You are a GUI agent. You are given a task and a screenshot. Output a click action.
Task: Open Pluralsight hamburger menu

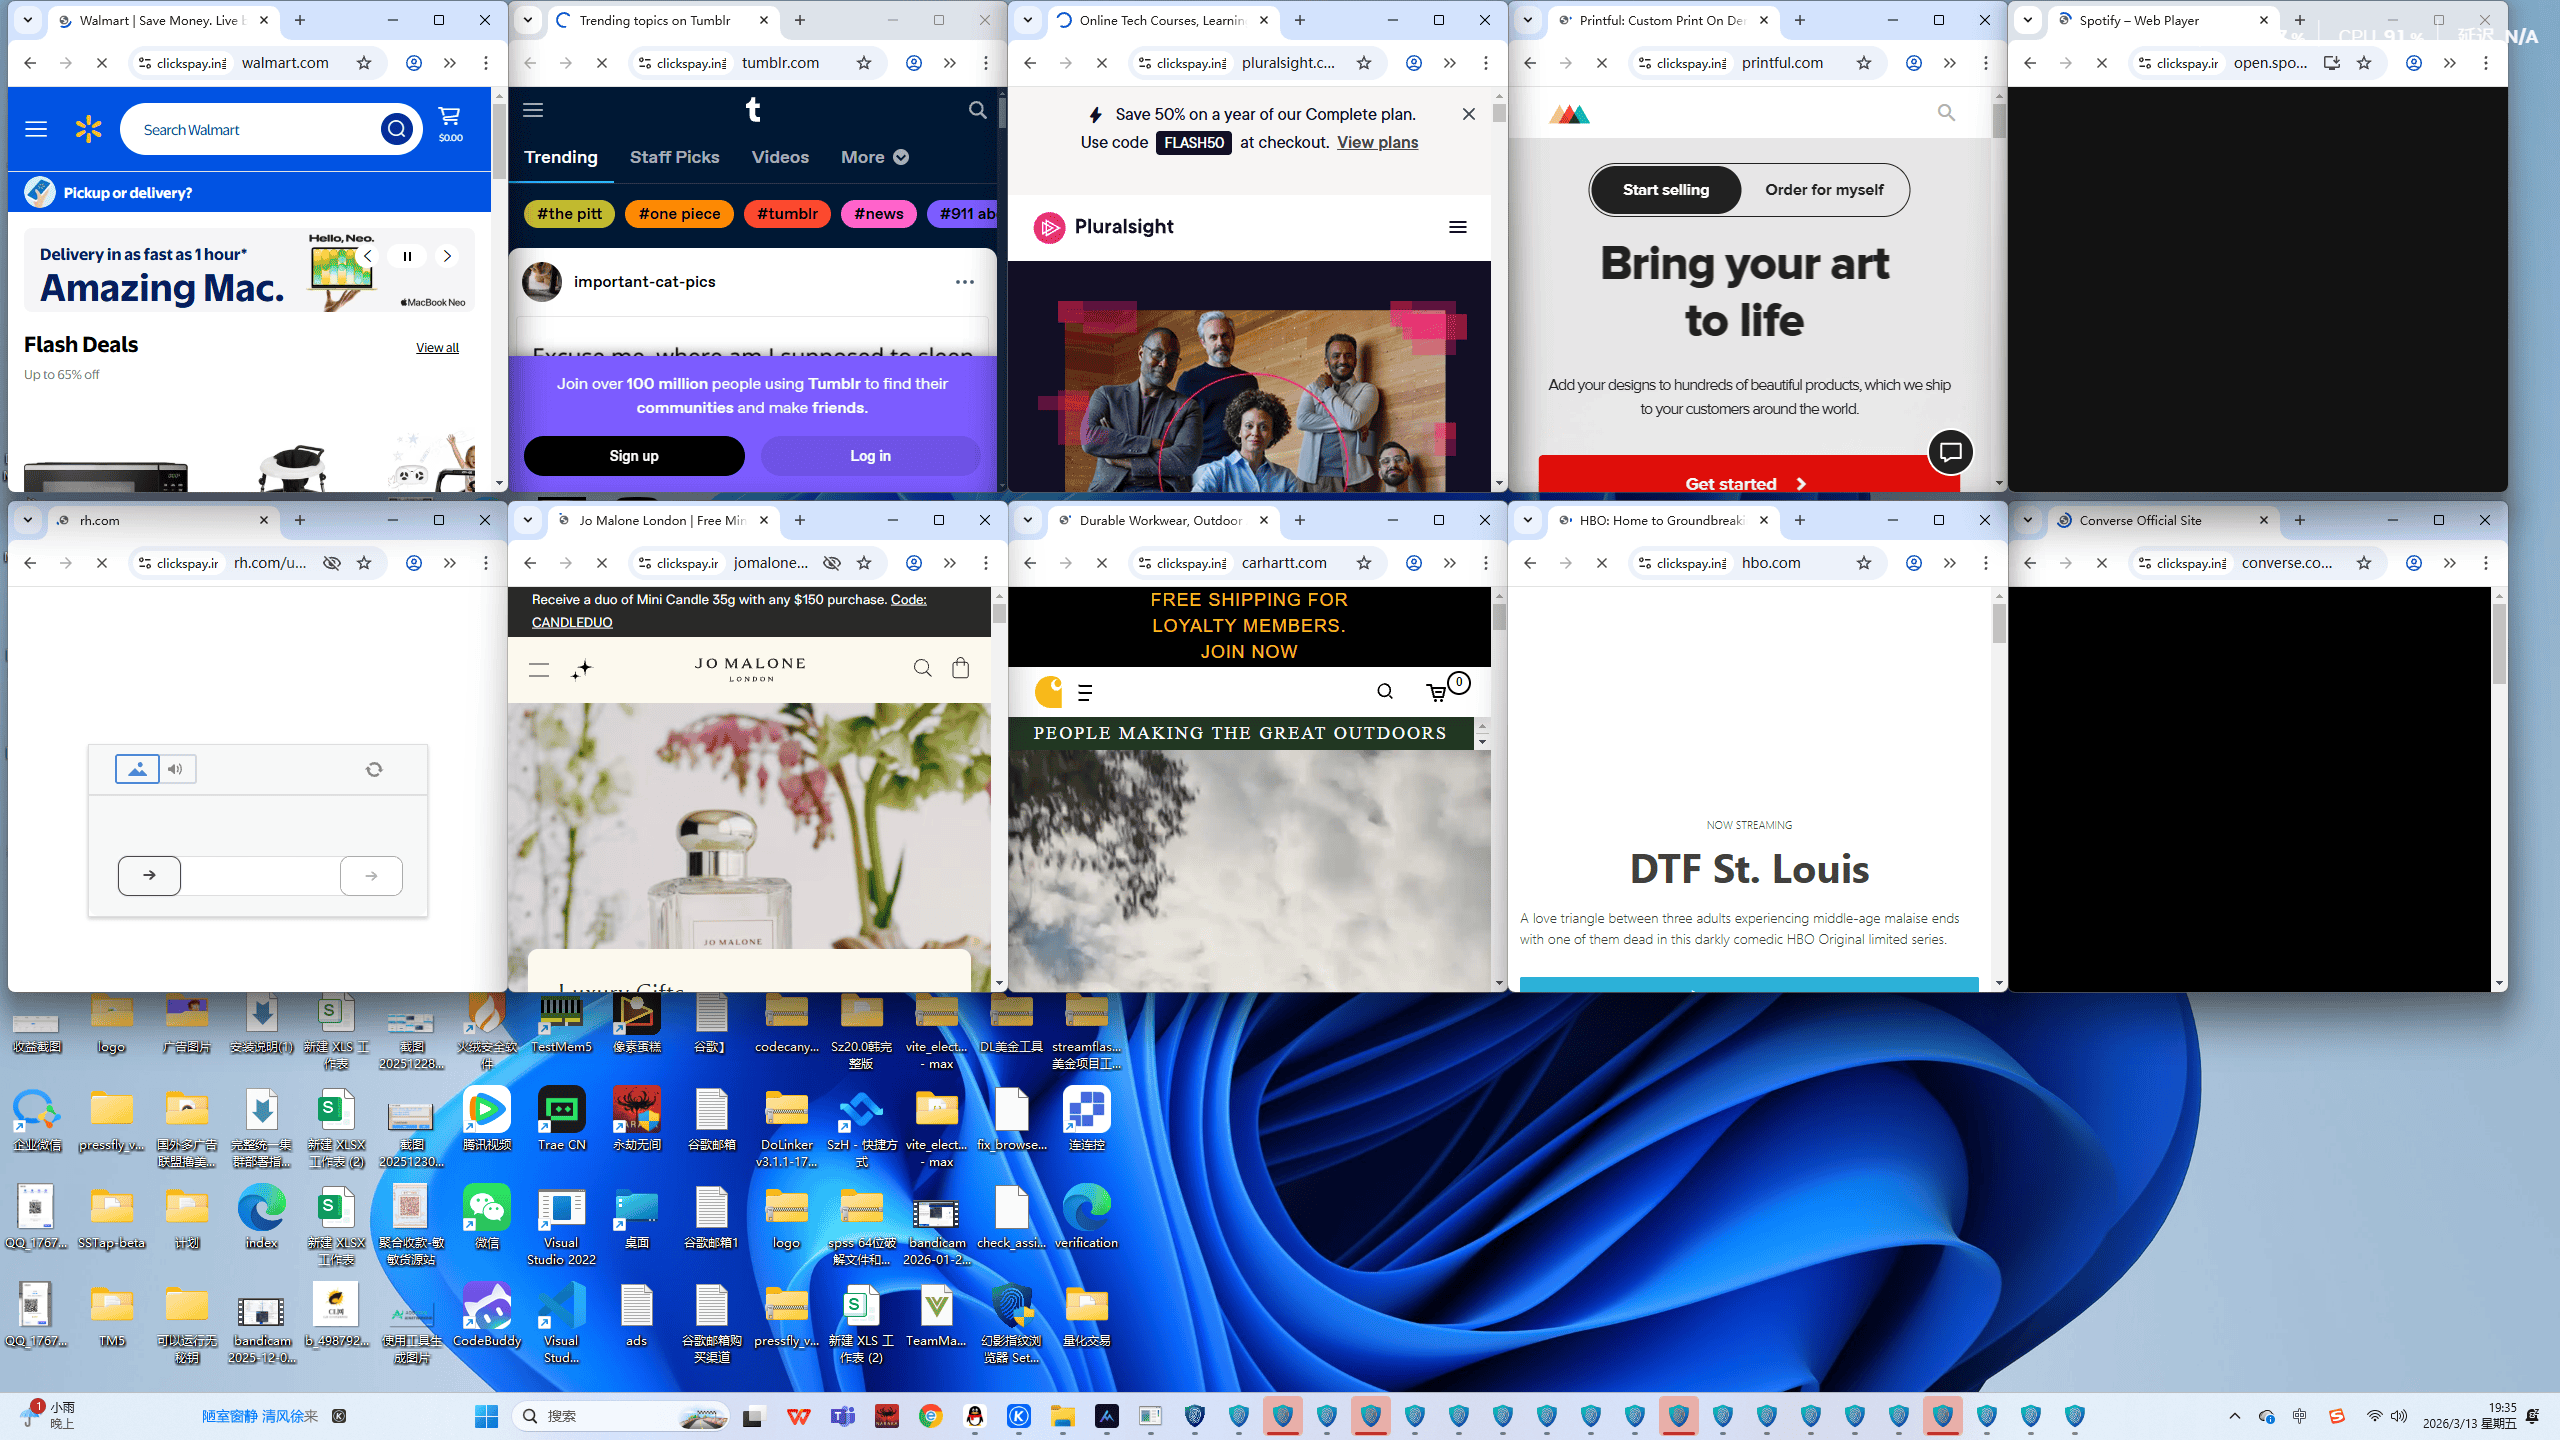pyautogui.click(x=1457, y=227)
